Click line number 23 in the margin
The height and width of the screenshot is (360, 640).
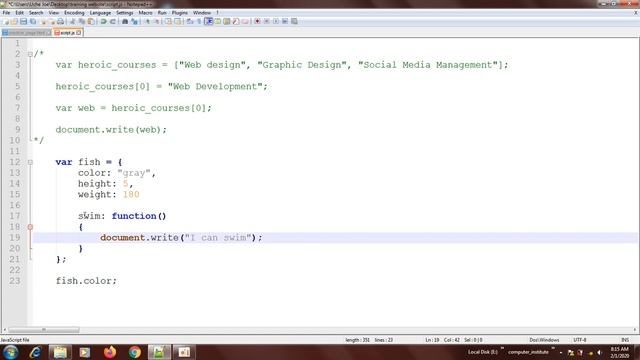click(x=15, y=281)
